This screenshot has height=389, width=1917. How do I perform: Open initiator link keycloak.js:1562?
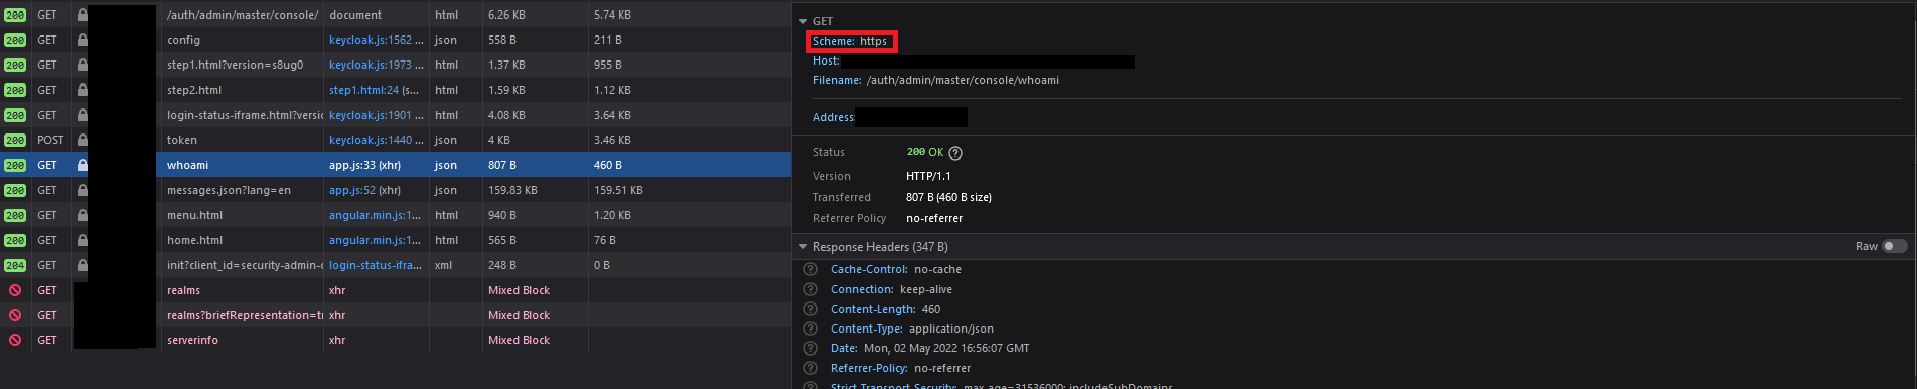point(376,40)
